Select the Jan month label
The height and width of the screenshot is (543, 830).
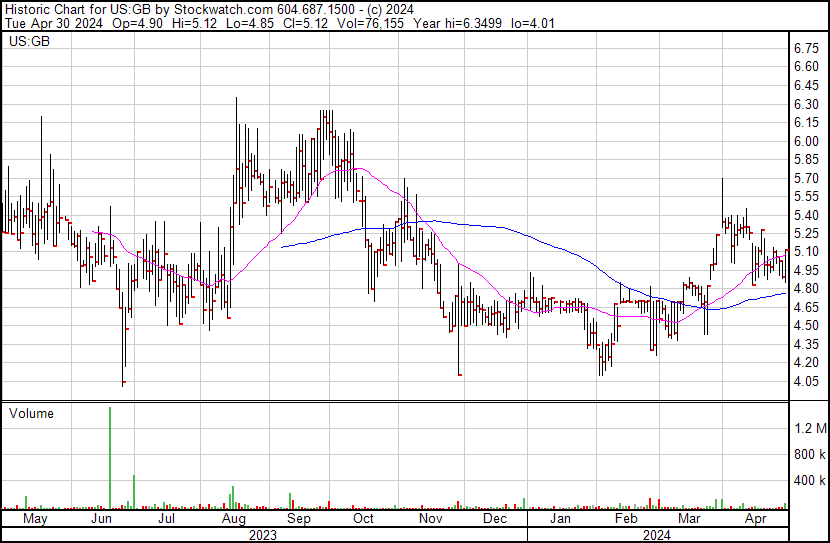tap(560, 519)
